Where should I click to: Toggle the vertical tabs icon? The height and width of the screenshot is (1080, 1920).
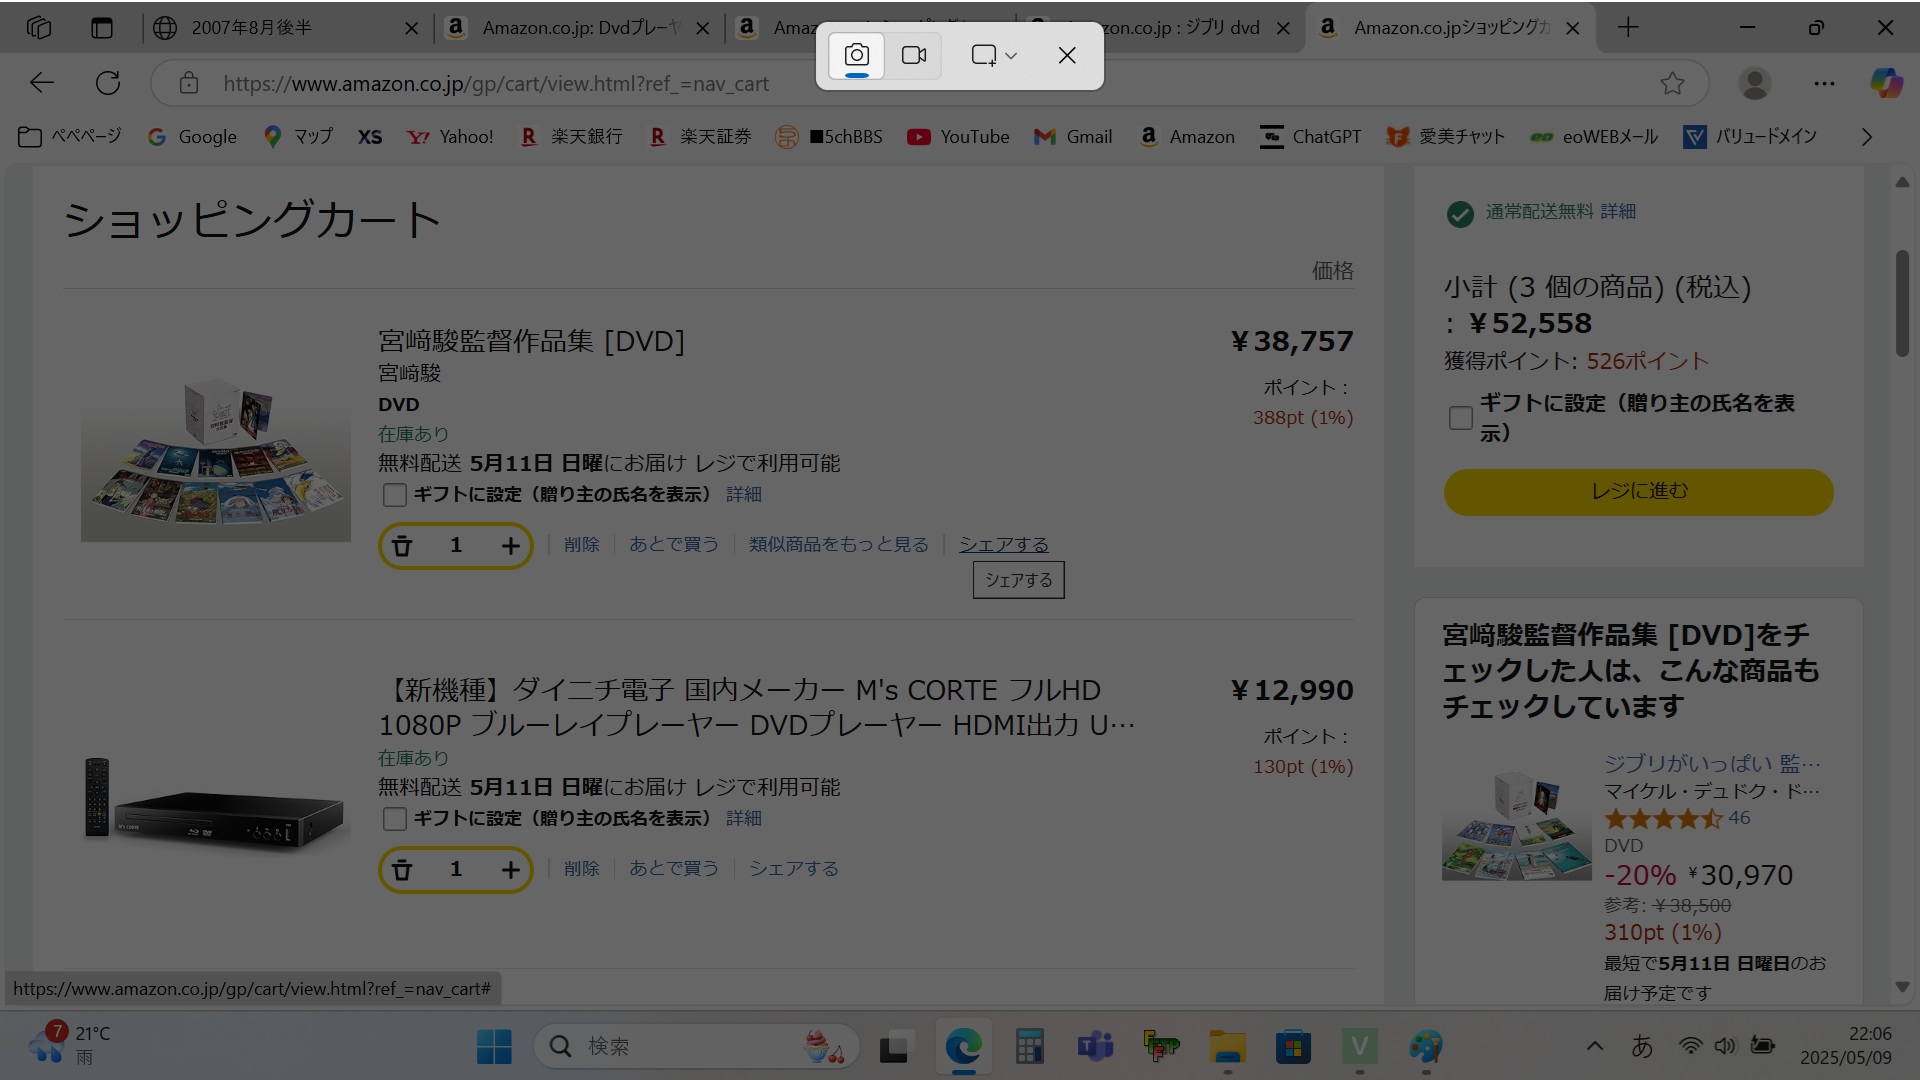coord(102,28)
